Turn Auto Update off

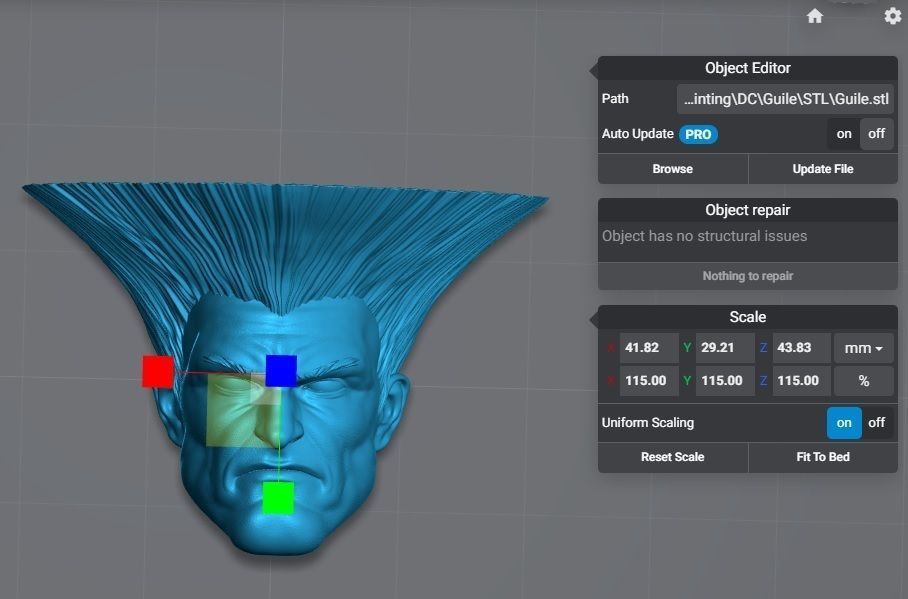tap(876, 134)
